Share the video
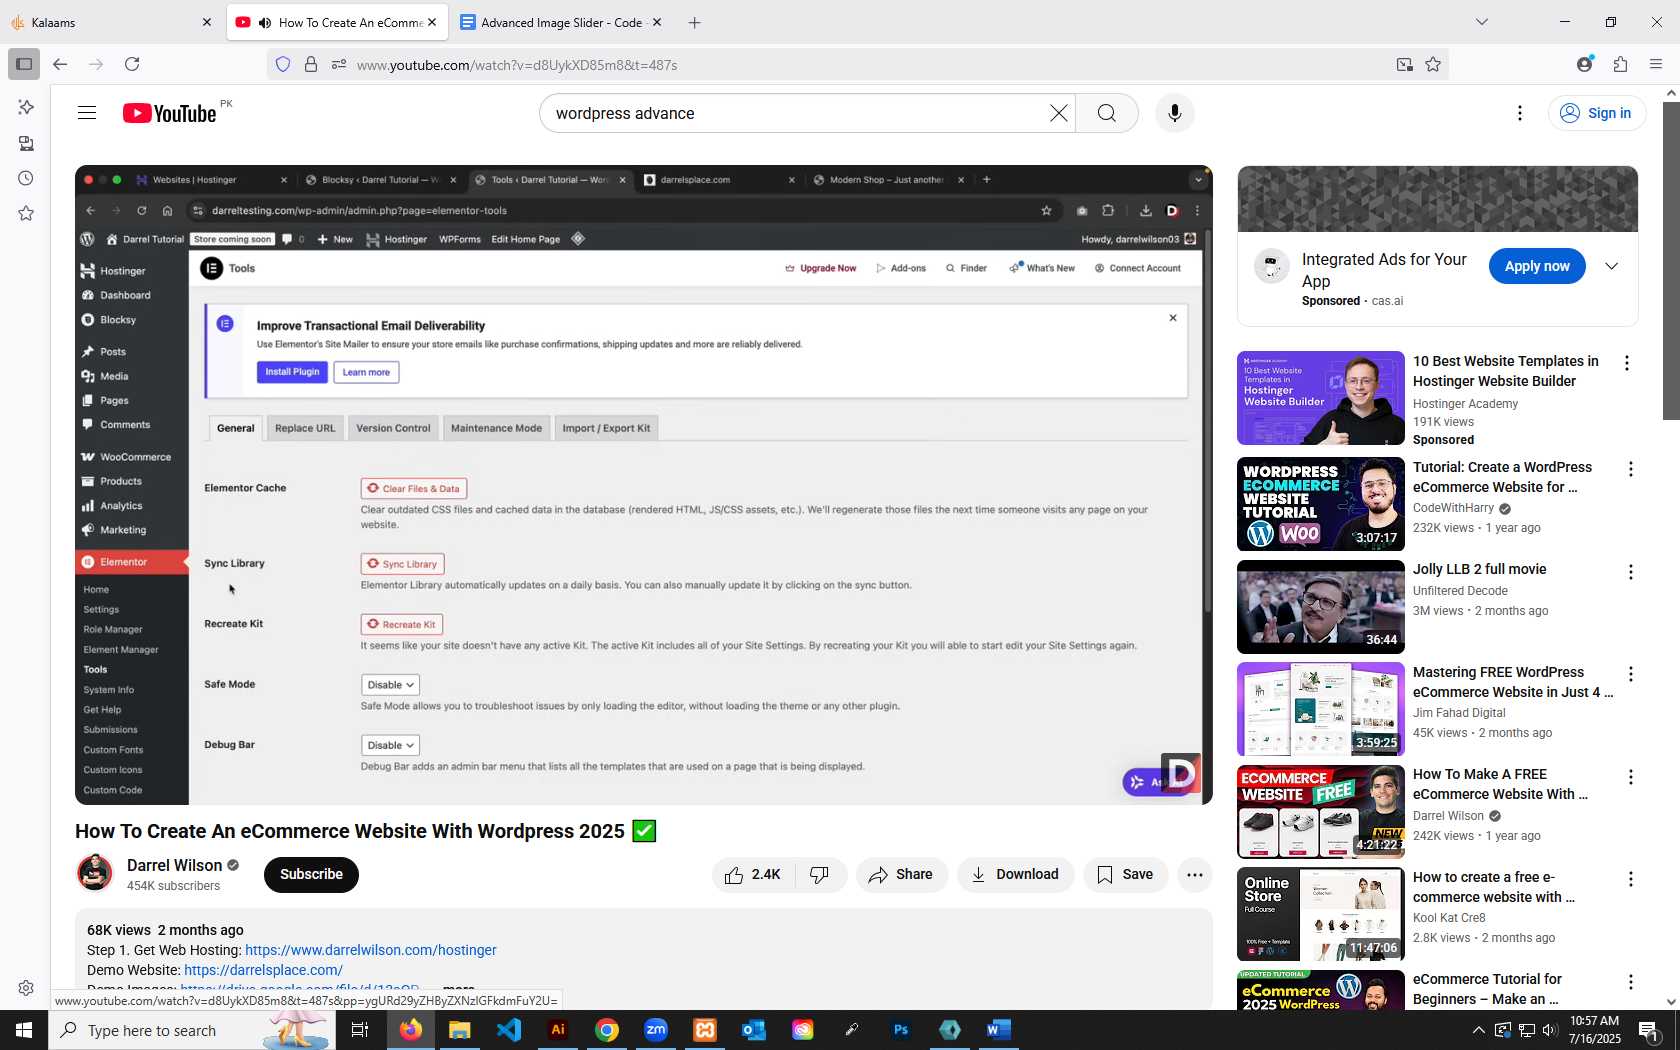1680x1050 pixels. pos(901,874)
